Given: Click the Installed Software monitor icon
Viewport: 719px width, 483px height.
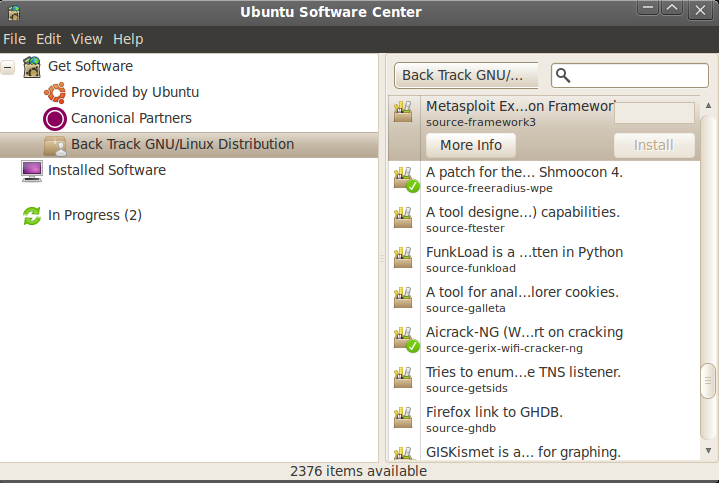Looking at the screenshot, I should coord(31,170).
